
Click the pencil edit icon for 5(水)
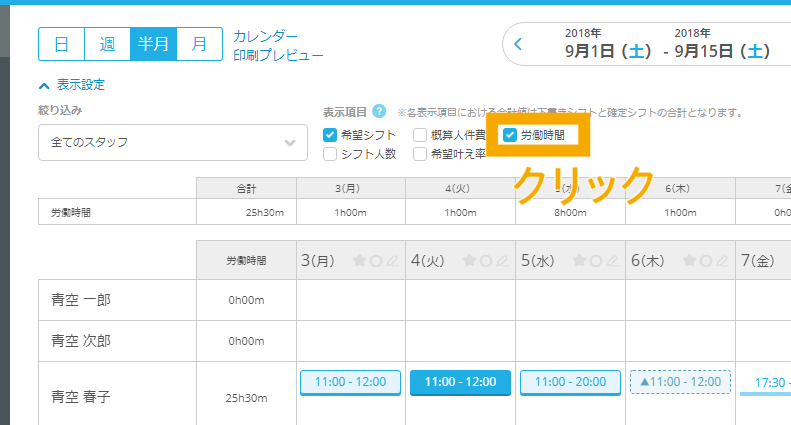point(612,260)
